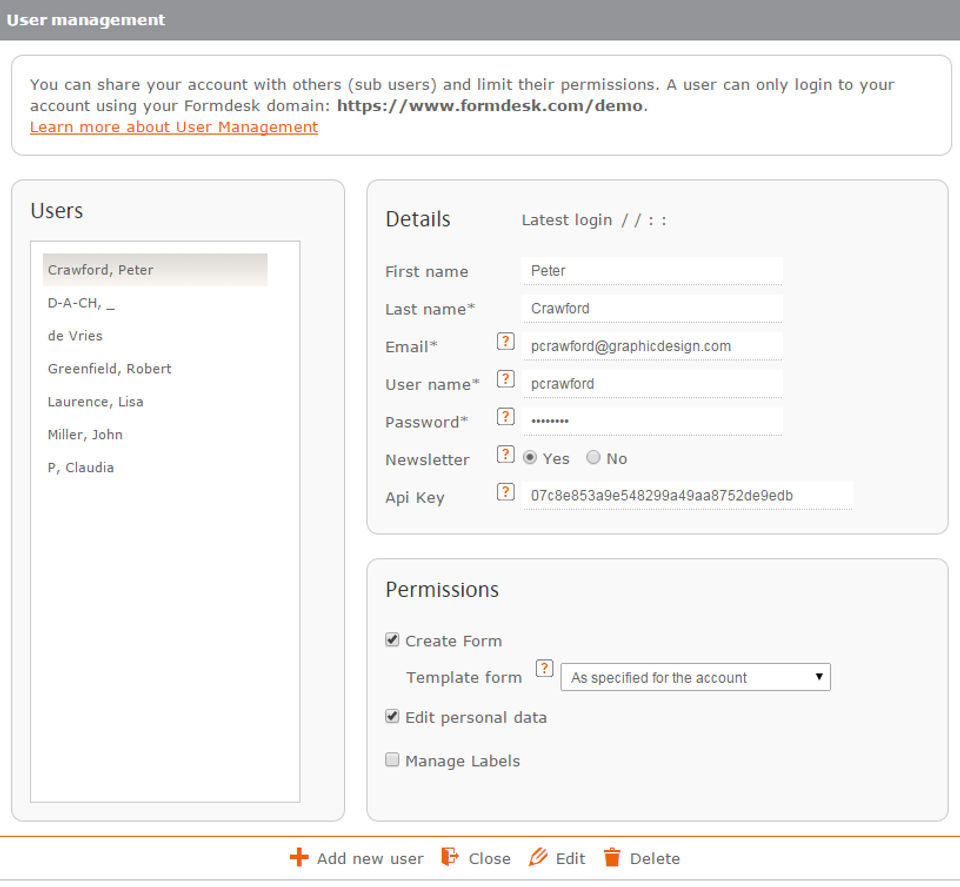
Task: Click the pencil Edit icon
Action: [x=538, y=857]
